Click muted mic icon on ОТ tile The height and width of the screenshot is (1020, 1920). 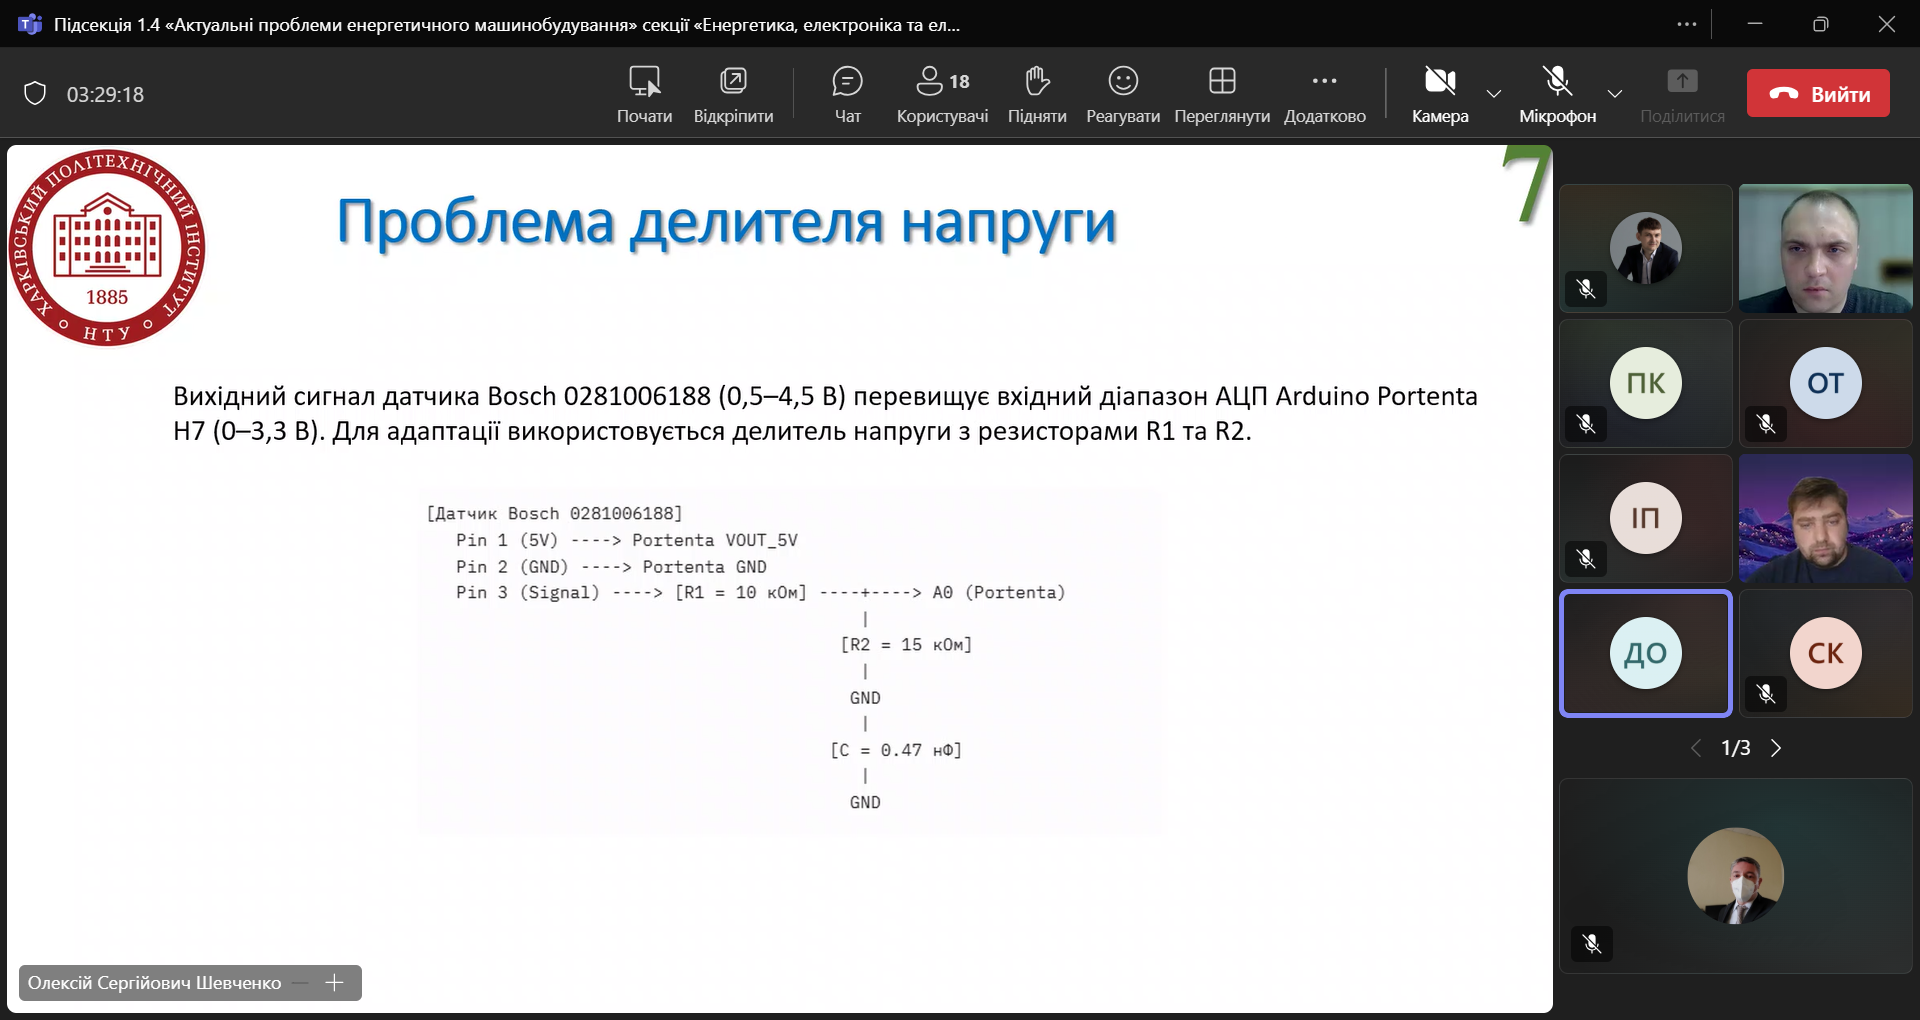(x=1766, y=424)
